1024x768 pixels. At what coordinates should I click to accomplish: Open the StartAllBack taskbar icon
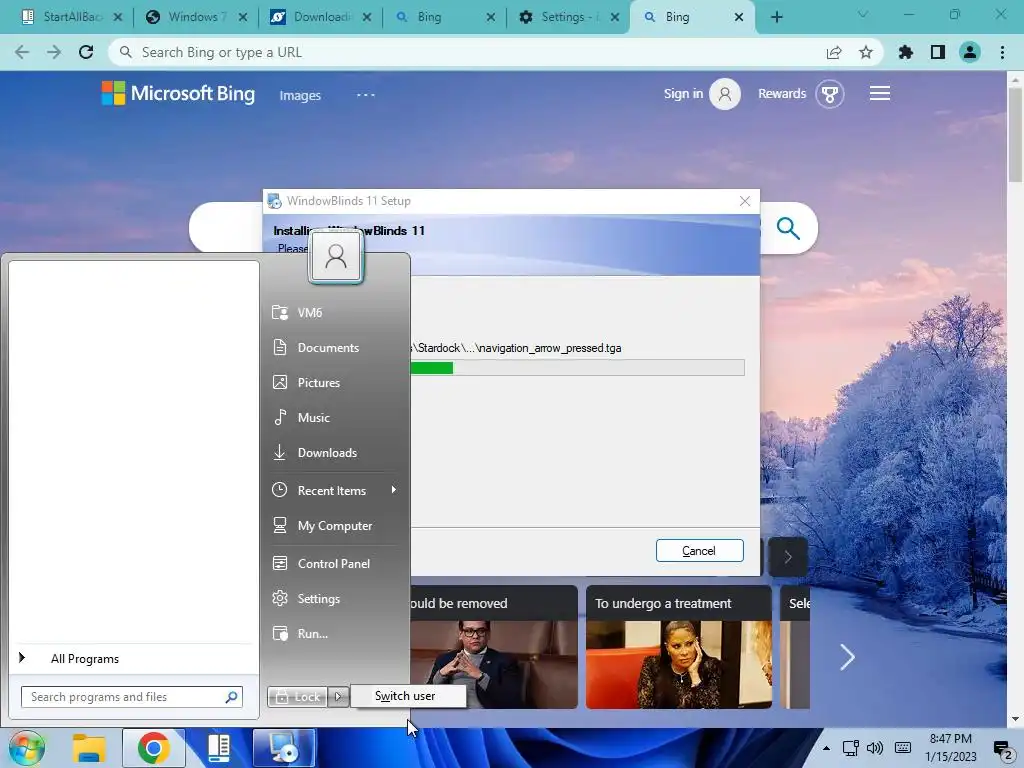pyautogui.click(x=219, y=748)
